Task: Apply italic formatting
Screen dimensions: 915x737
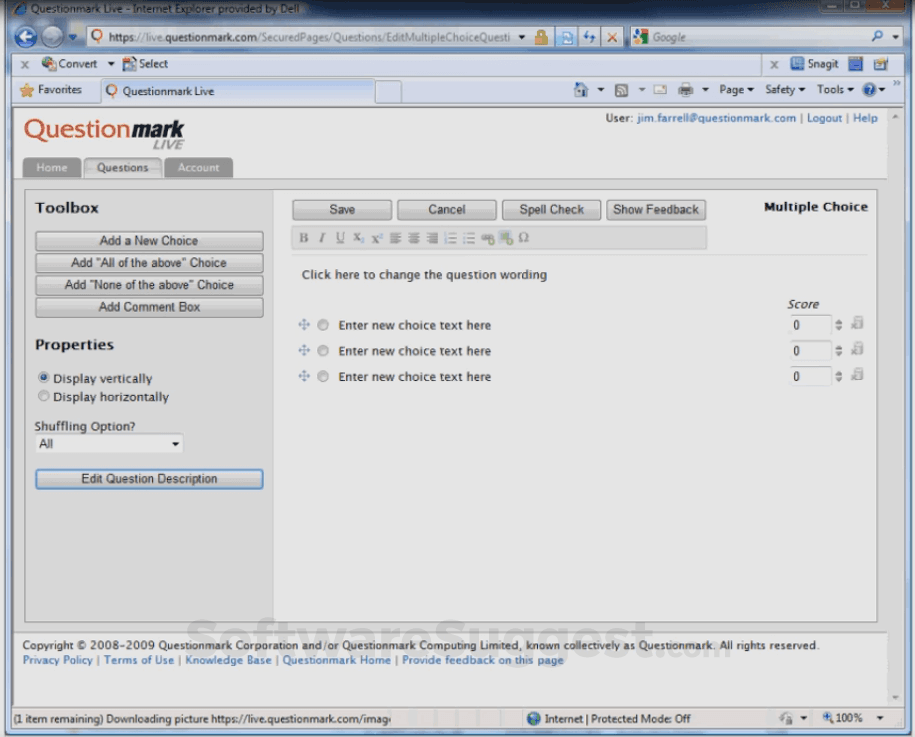Action: pyautogui.click(x=321, y=238)
